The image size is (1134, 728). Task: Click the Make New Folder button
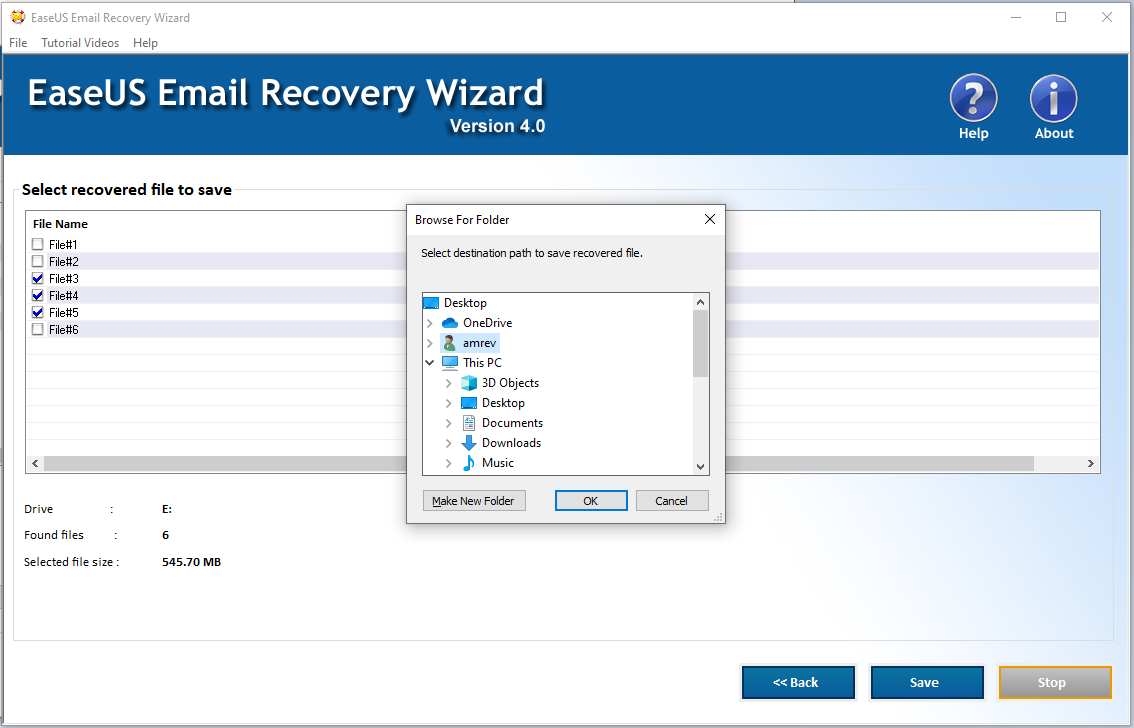click(473, 501)
